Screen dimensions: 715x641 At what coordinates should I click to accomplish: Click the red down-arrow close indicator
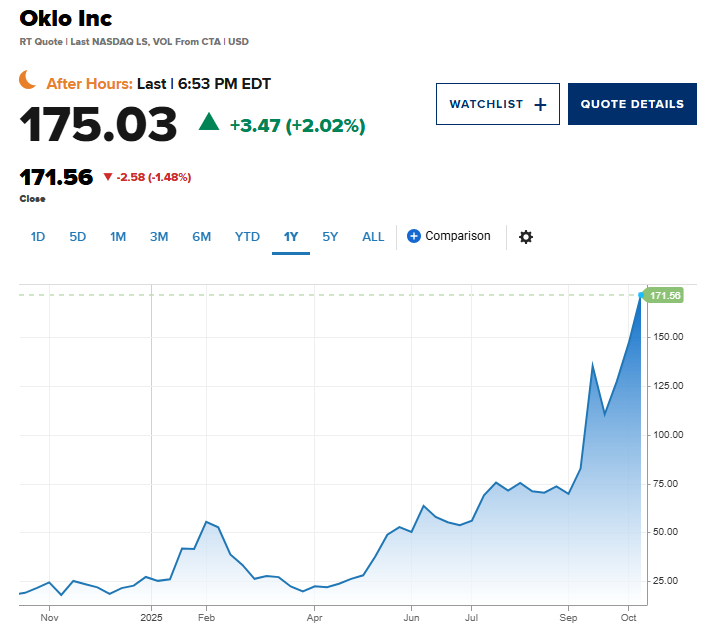point(108,177)
